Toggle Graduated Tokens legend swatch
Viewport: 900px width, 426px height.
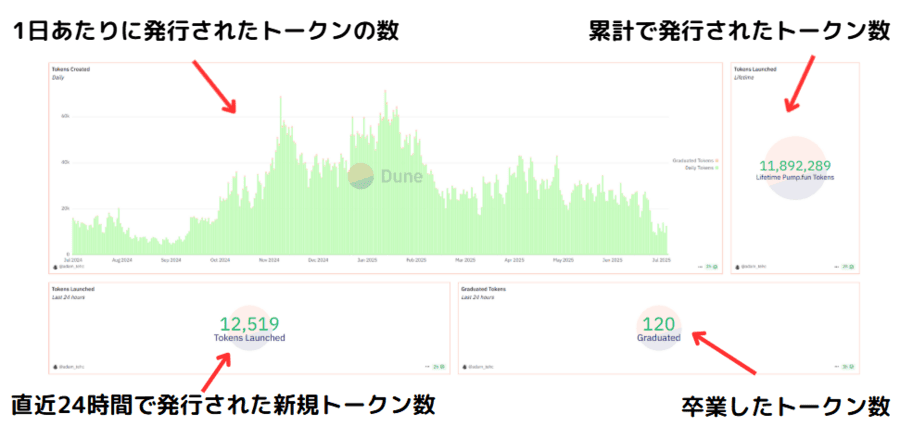(717, 160)
